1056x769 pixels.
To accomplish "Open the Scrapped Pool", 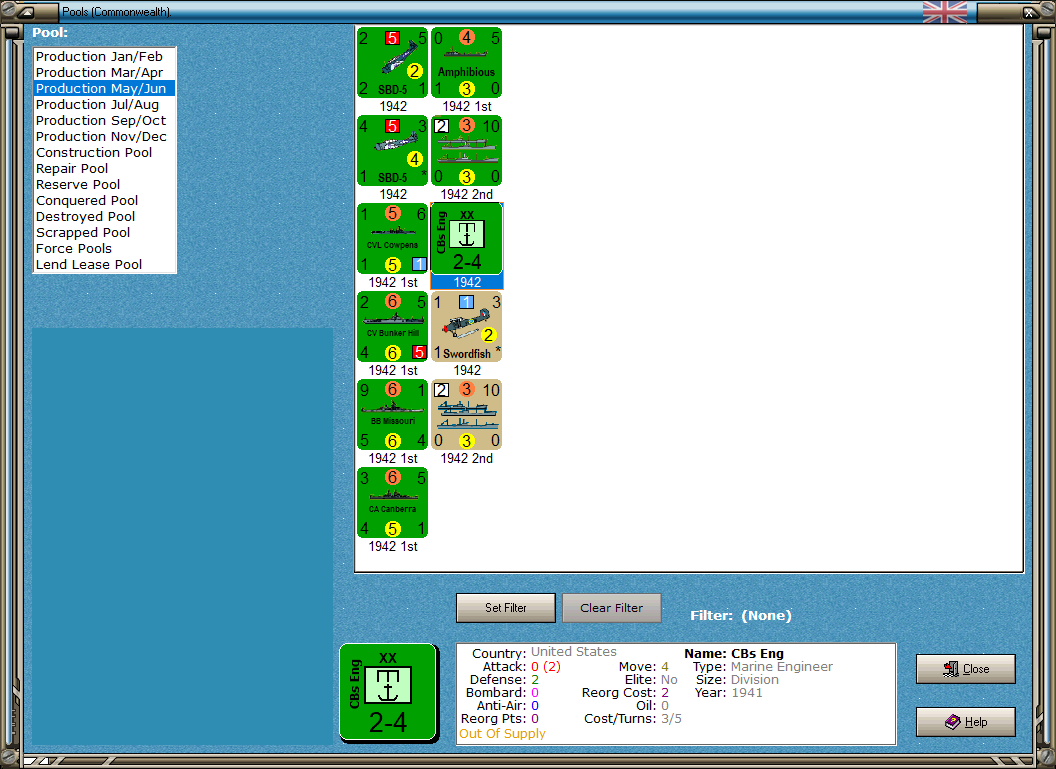I will click(104, 233).
